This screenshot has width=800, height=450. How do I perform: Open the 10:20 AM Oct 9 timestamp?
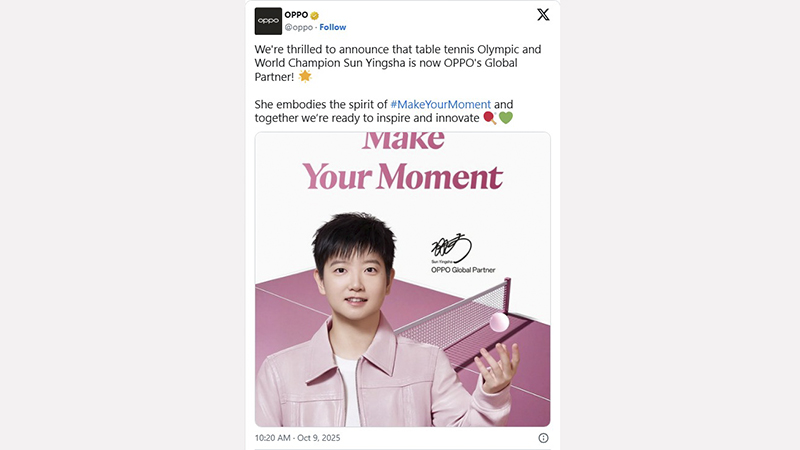(297, 438)
